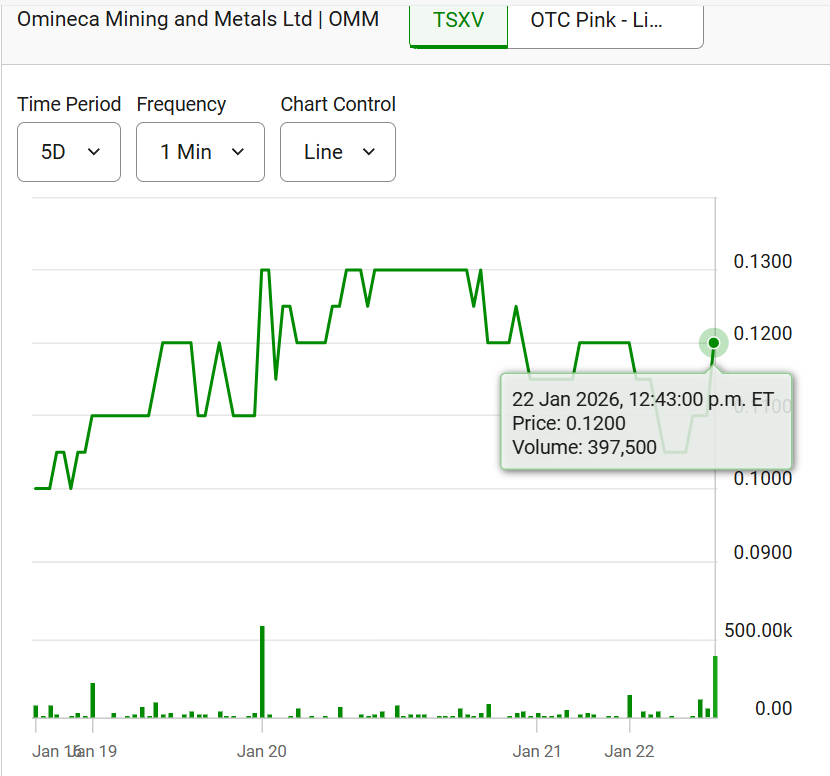The height and width of the screenshot is (776, 830).
Task: Open the 5D Time Period dropdown
Action: [69, 152]
